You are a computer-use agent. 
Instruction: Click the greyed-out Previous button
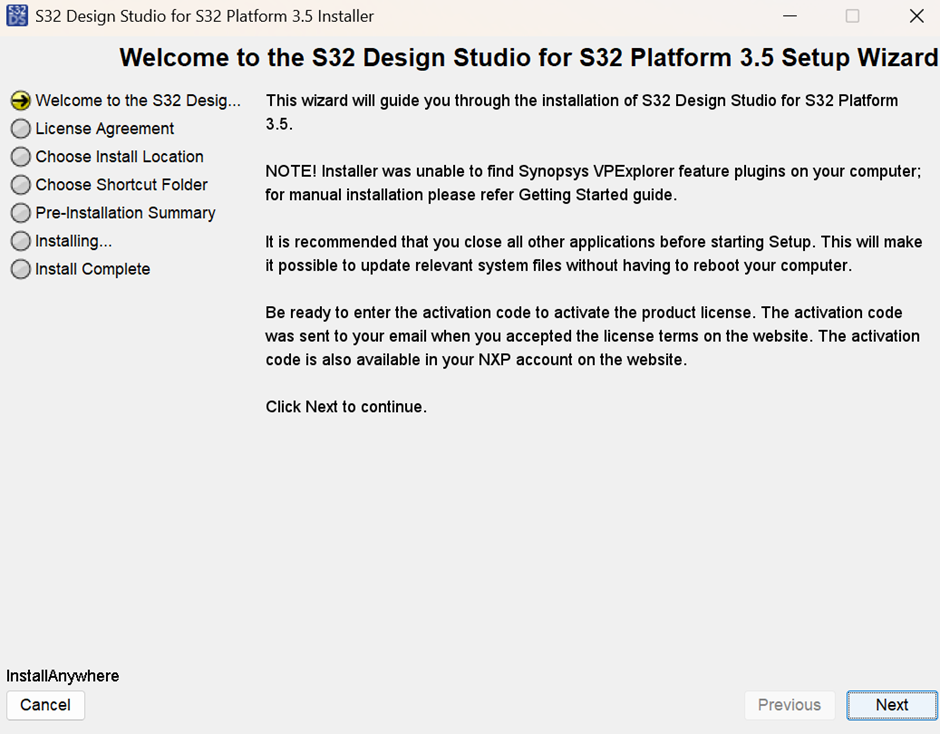tap(790, 705)
